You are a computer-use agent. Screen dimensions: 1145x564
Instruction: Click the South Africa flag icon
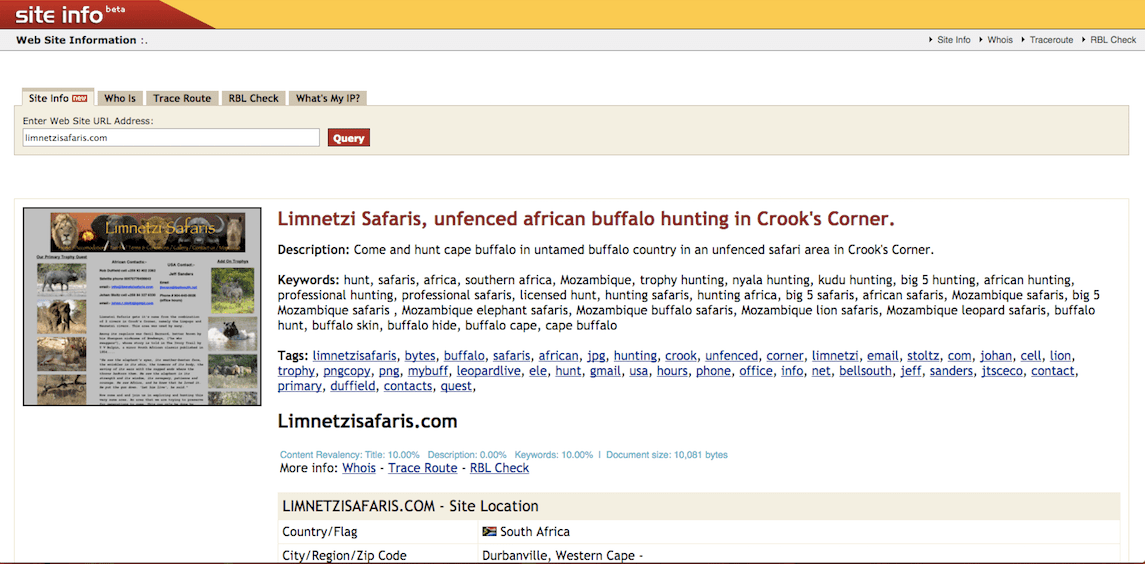coord(489,532)
